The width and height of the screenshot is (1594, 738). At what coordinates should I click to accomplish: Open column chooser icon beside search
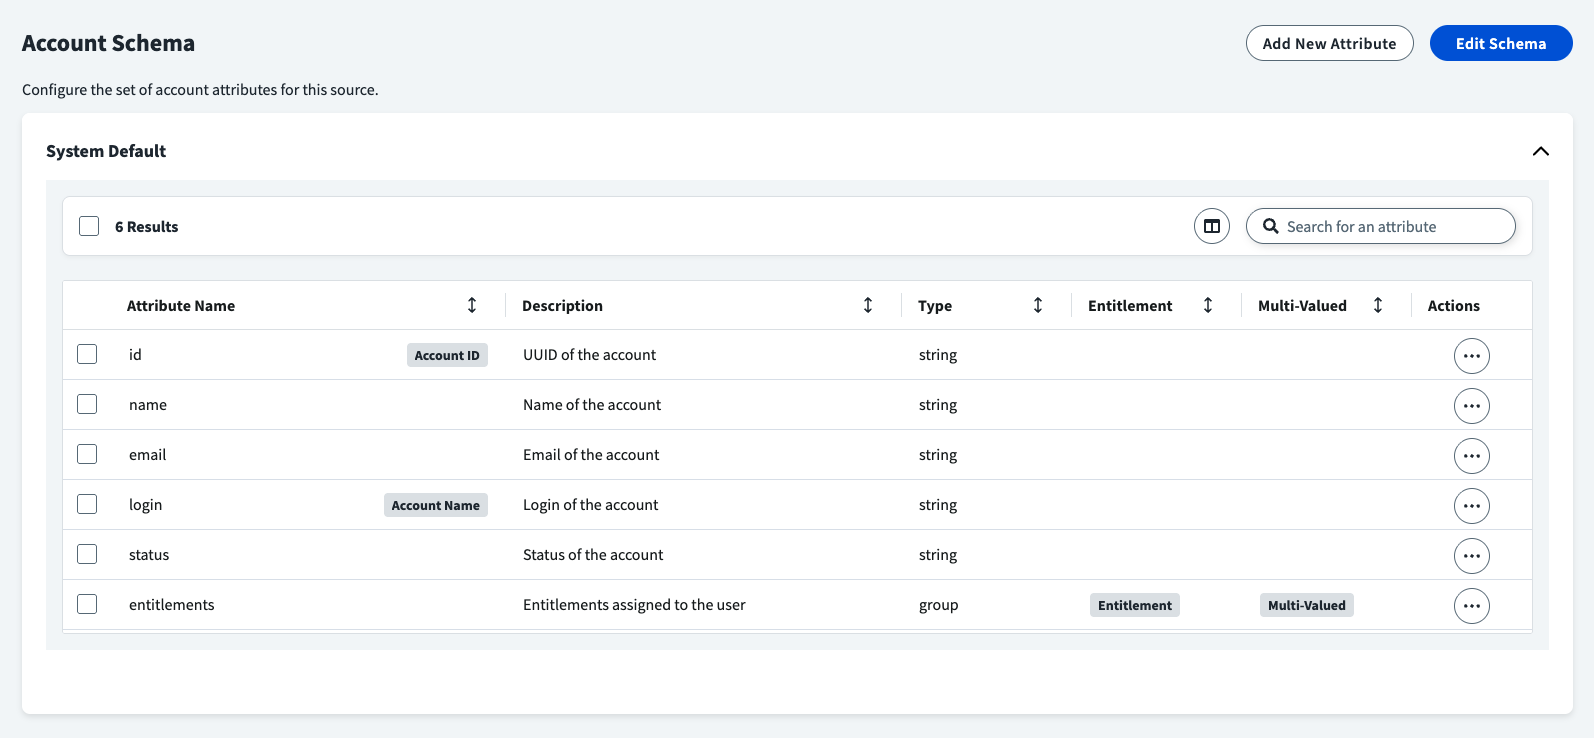pyautogui.click(x=1211, y=226)
